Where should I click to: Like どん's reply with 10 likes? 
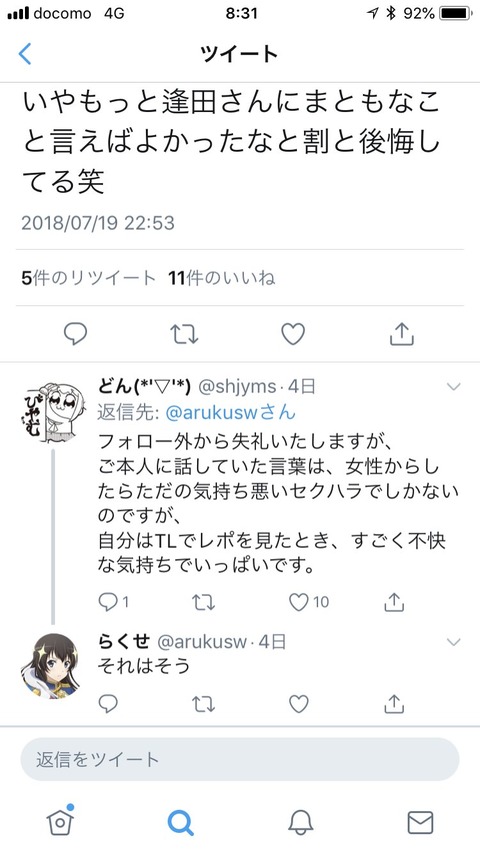point(308,602)
